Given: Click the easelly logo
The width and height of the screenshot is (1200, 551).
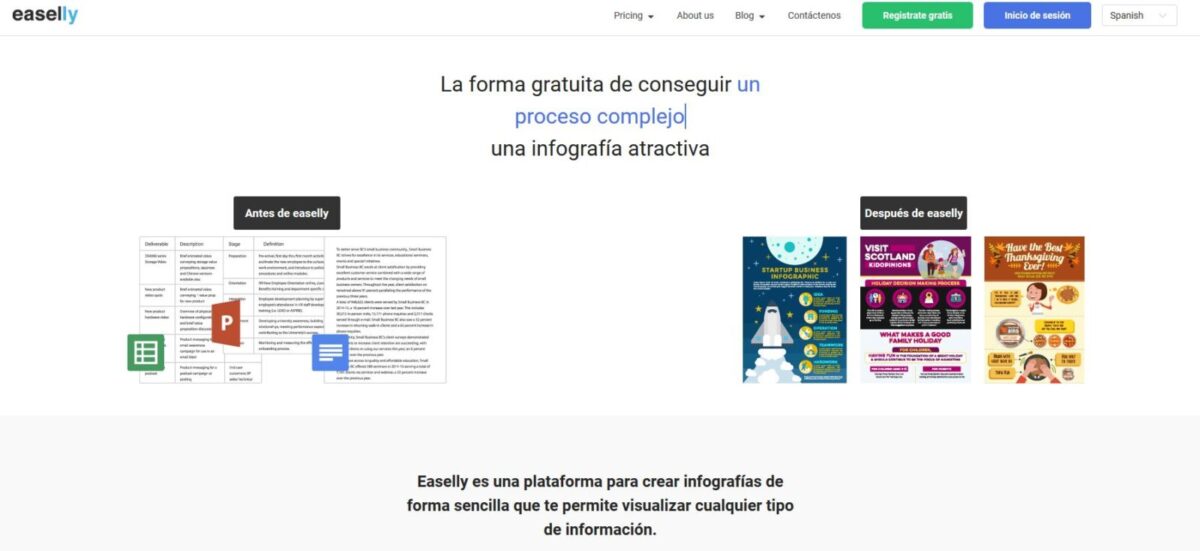Looking at the screenshot, I should coord(43,15).
